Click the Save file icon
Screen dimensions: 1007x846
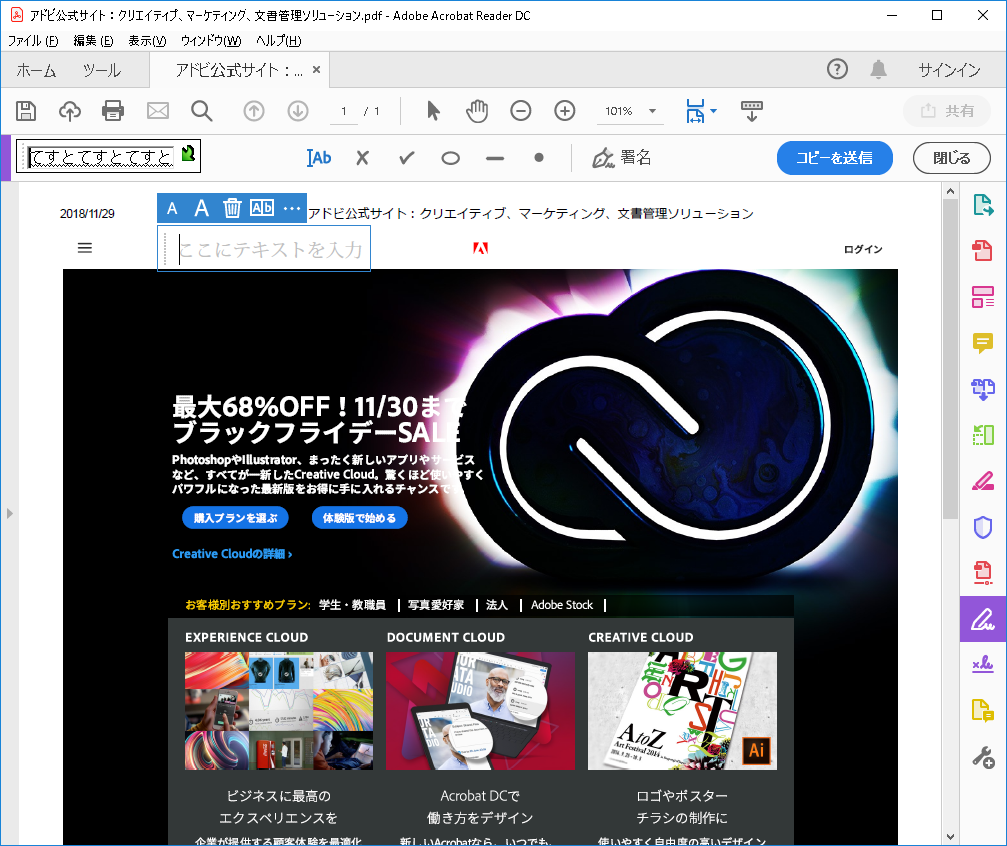pyautogui.click(x=26, y=111)
